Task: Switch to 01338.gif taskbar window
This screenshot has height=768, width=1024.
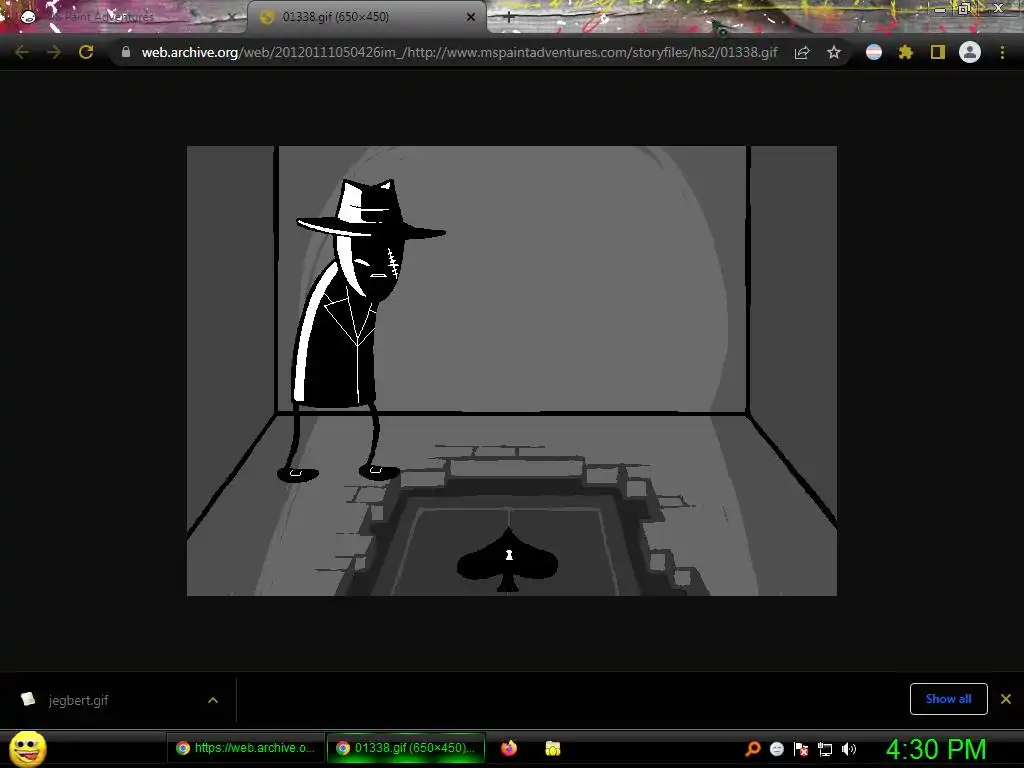Action: (x=406, y=748)
